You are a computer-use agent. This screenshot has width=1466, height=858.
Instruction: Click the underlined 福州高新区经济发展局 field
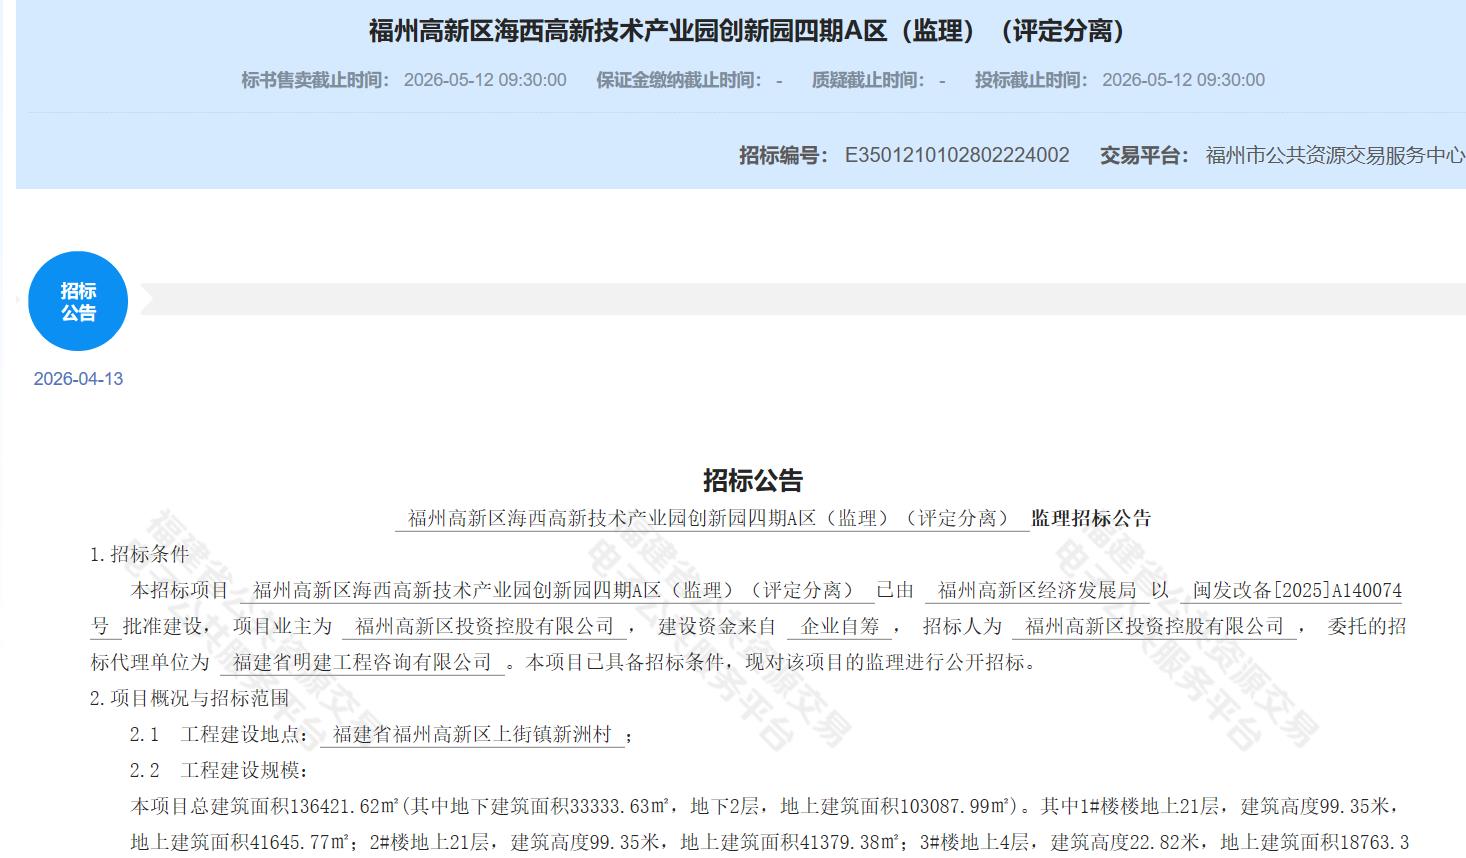1037,590
